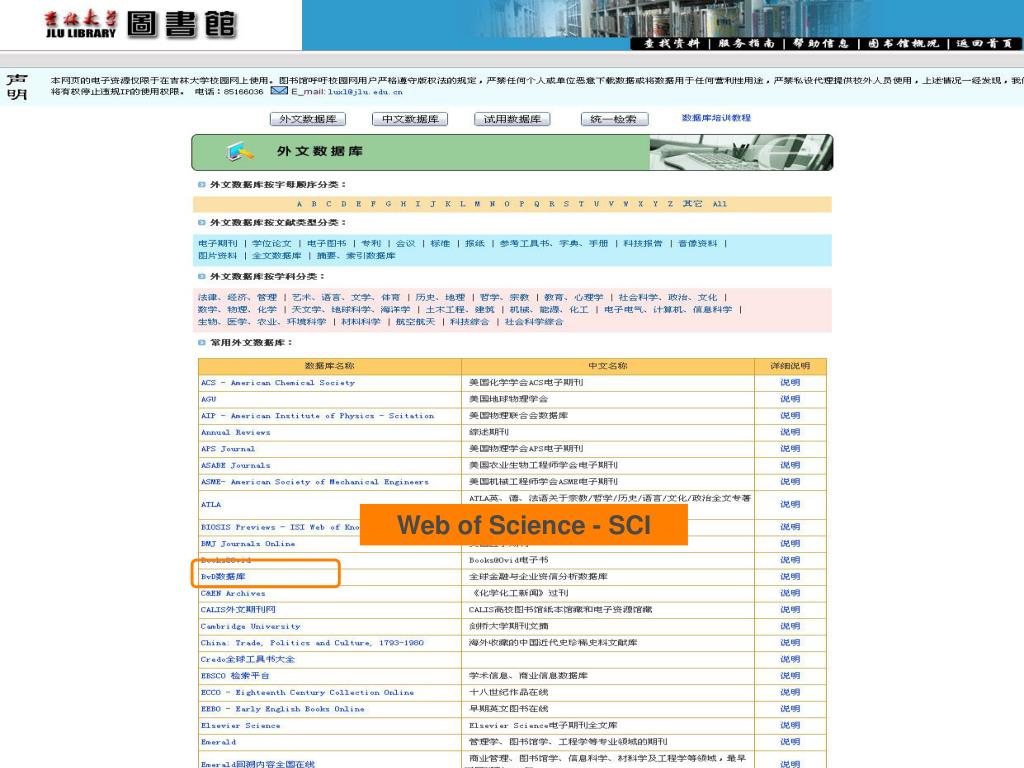Open the EBSCO 检索平台 link

pos(234,676)
